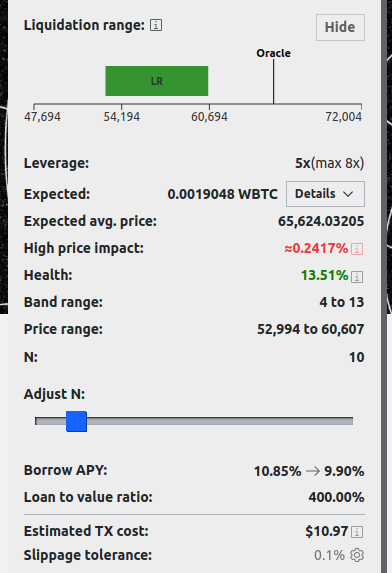This screenshot has width=392, height=573.
Task: Open slippage tolerance gear settings
Action: [357, 555]
